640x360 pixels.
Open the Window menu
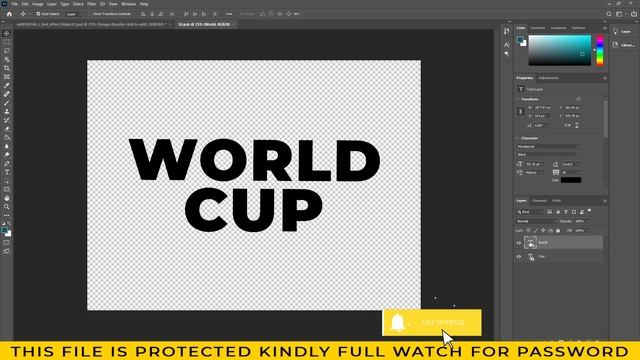click(x=129, y=4)
